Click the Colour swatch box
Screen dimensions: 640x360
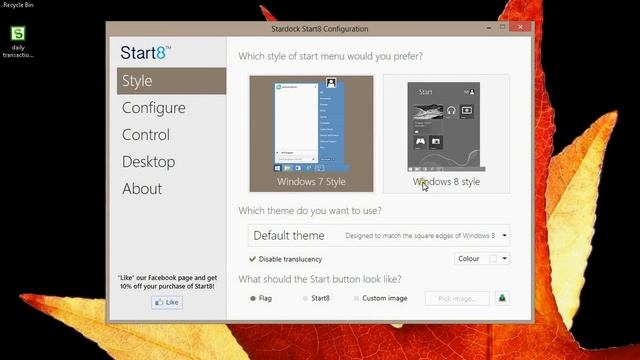click(x=493, y=259)
